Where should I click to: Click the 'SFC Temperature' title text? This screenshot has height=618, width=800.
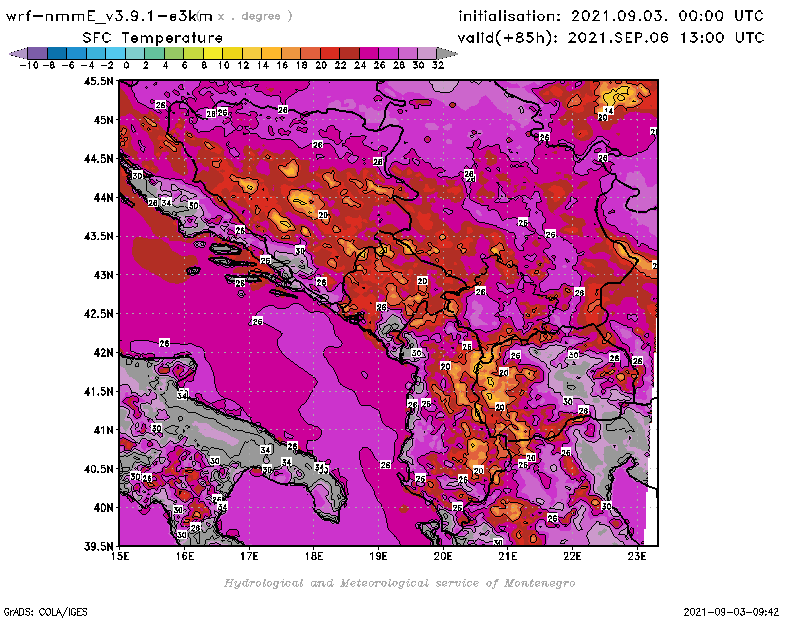click(x=153, y=38)
